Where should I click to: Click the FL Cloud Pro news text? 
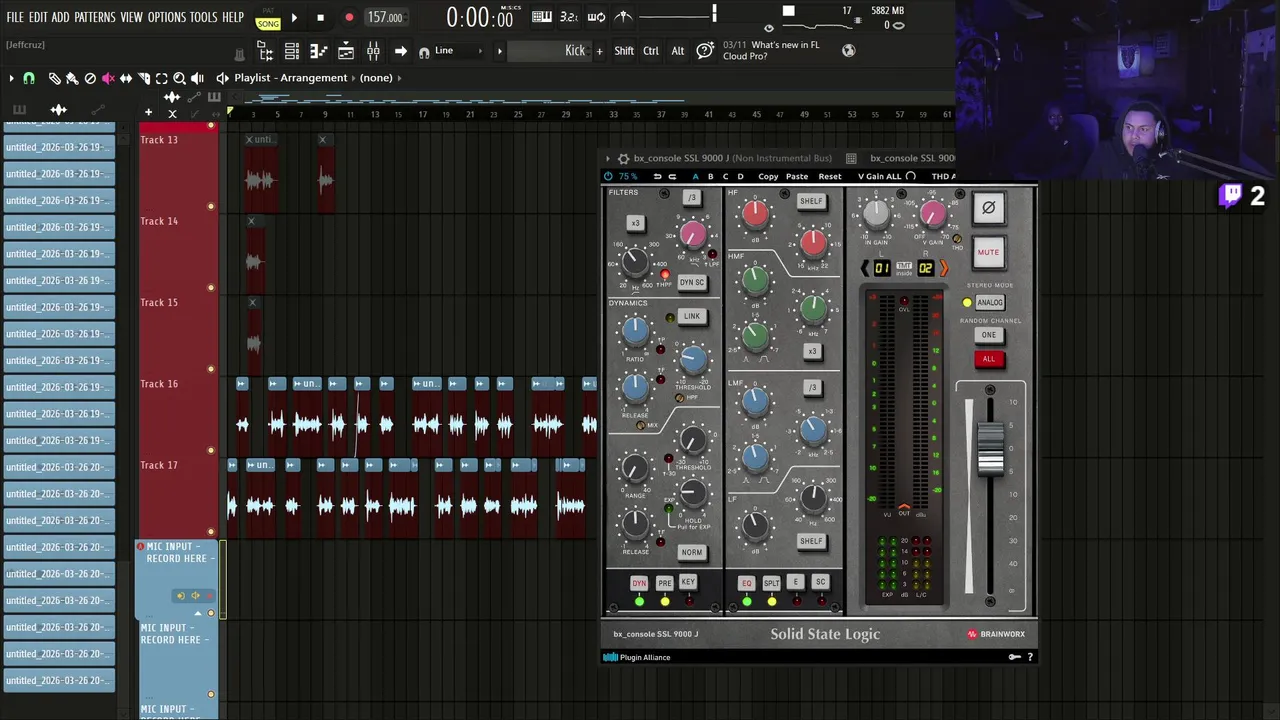pyautogui.click(x=771, y=51)
